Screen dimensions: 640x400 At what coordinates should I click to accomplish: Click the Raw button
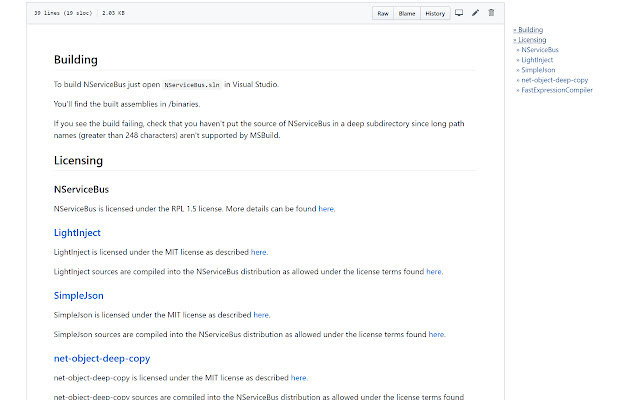tap(383, 13)
